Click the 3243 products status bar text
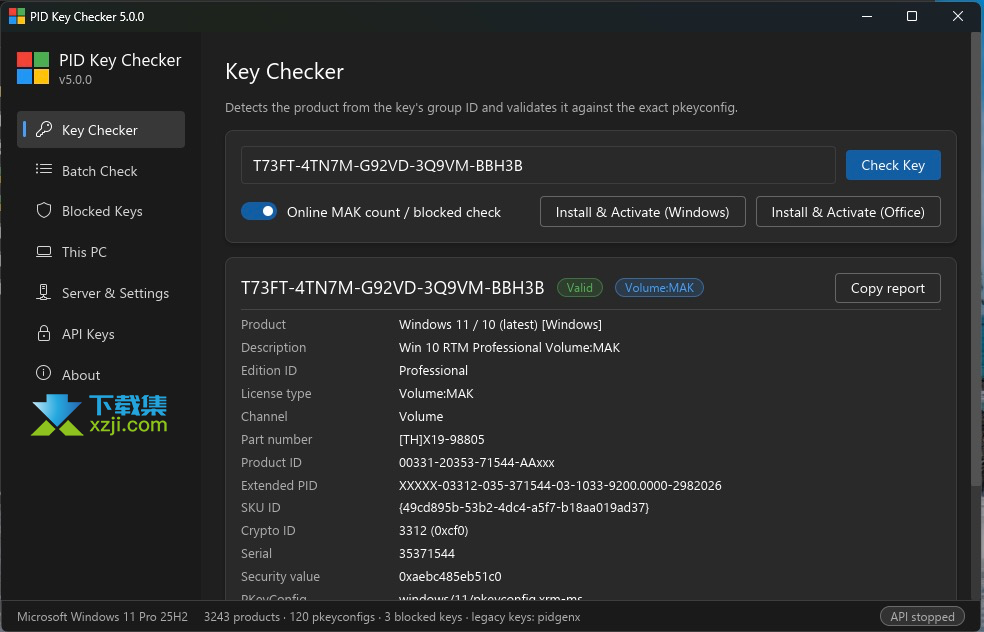 click(x=242, y=617)
